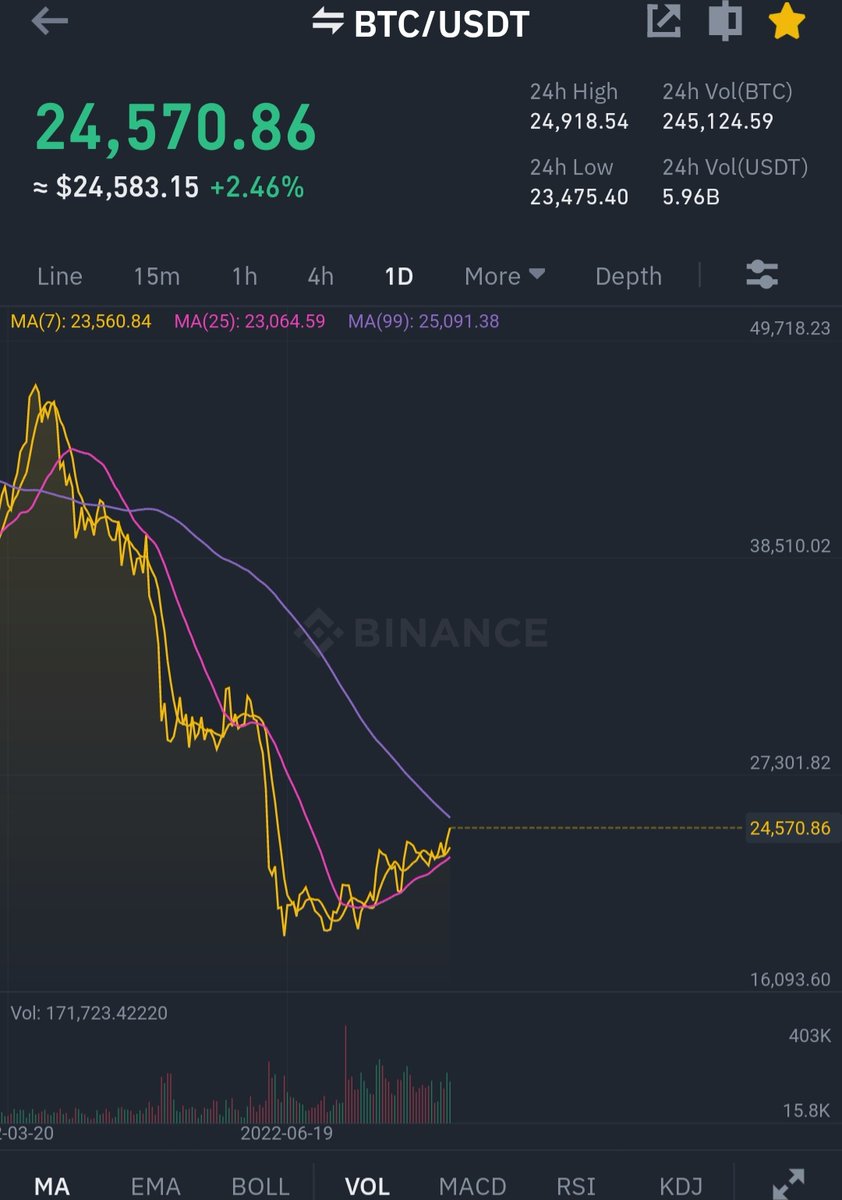Tap the 38,510.02 price axis label
The height and width of the screenshot is (1200, 842).
tap(790, 546)
